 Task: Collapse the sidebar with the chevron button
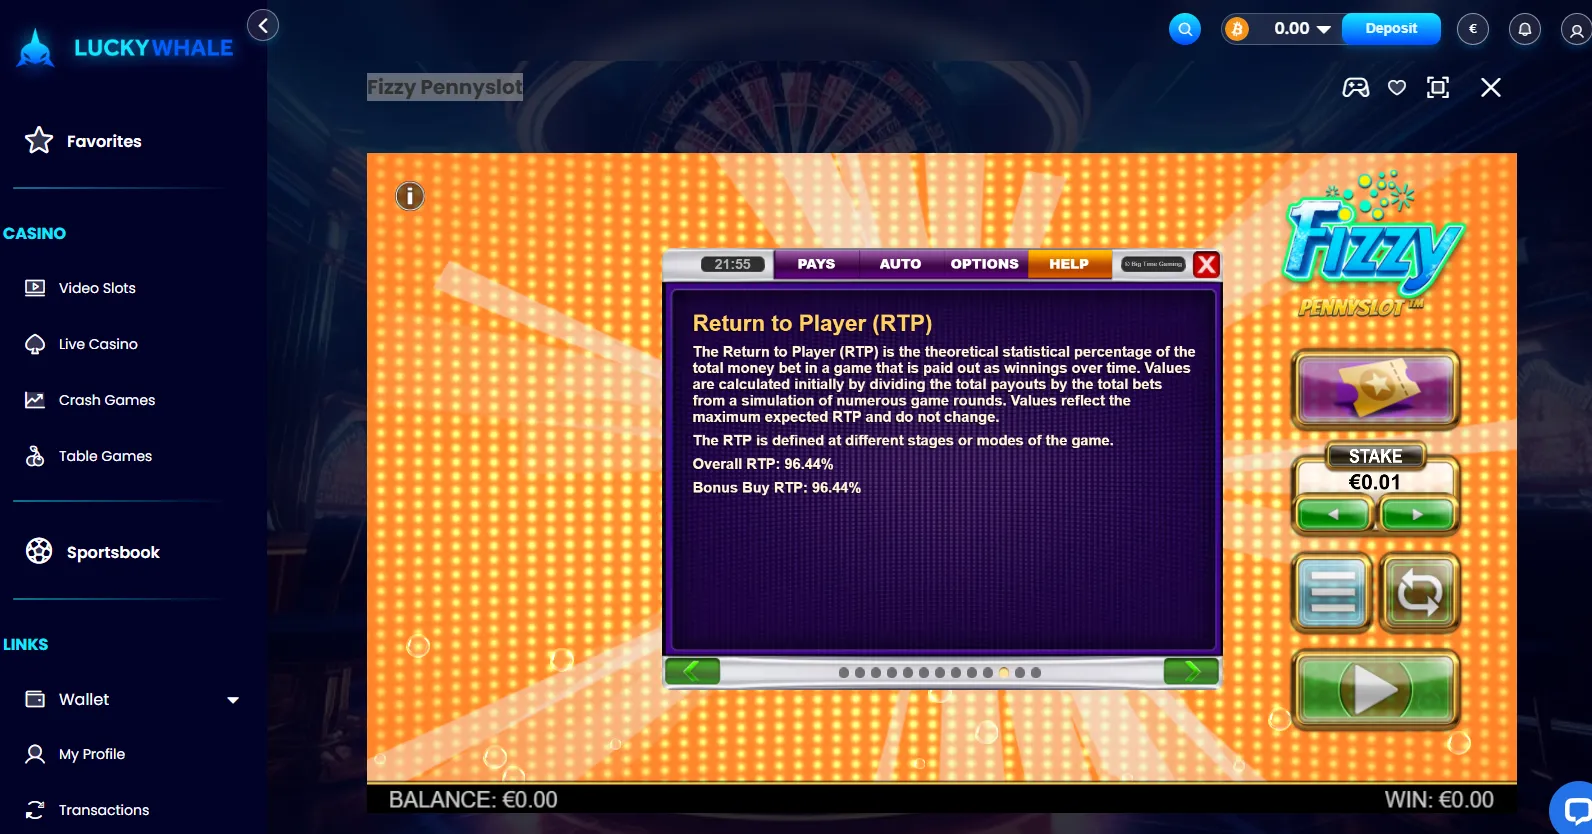pos(263,25)
